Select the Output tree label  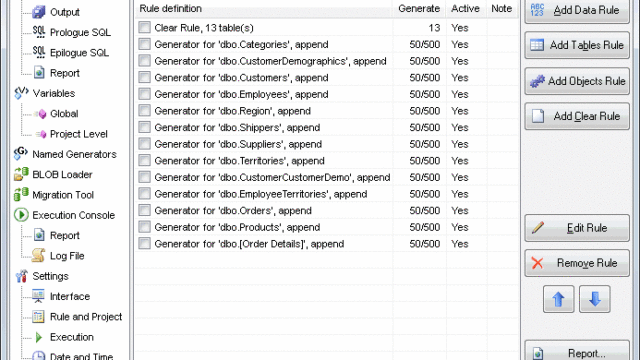click(x=64, y=12)
